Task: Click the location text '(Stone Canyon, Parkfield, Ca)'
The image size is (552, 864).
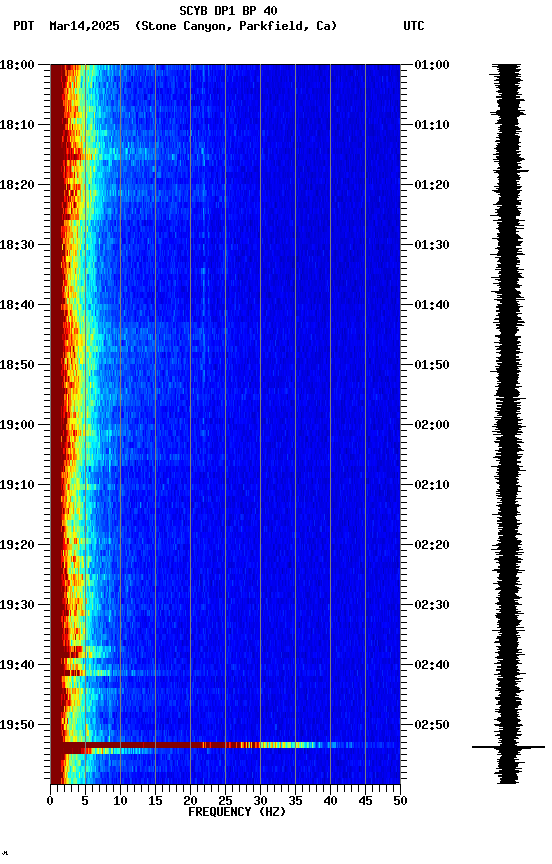Action: (236, 26)
